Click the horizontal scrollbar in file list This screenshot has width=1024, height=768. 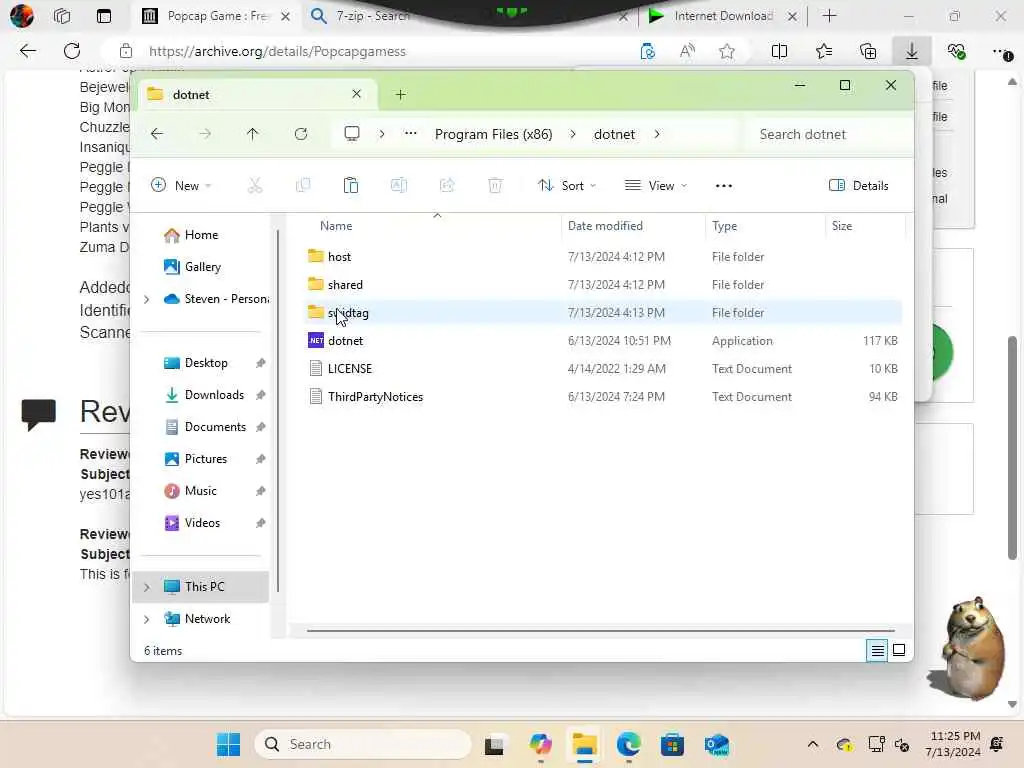click(x=600, y=631)
